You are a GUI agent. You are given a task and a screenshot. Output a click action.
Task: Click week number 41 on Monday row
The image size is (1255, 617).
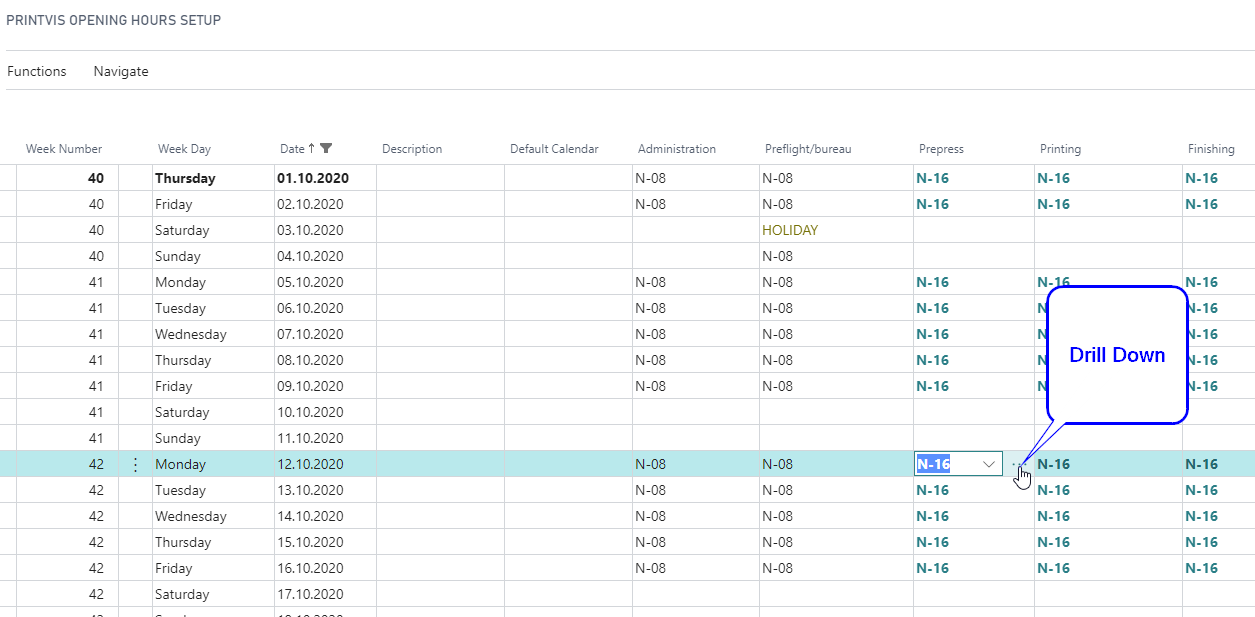tap(97, 282)
